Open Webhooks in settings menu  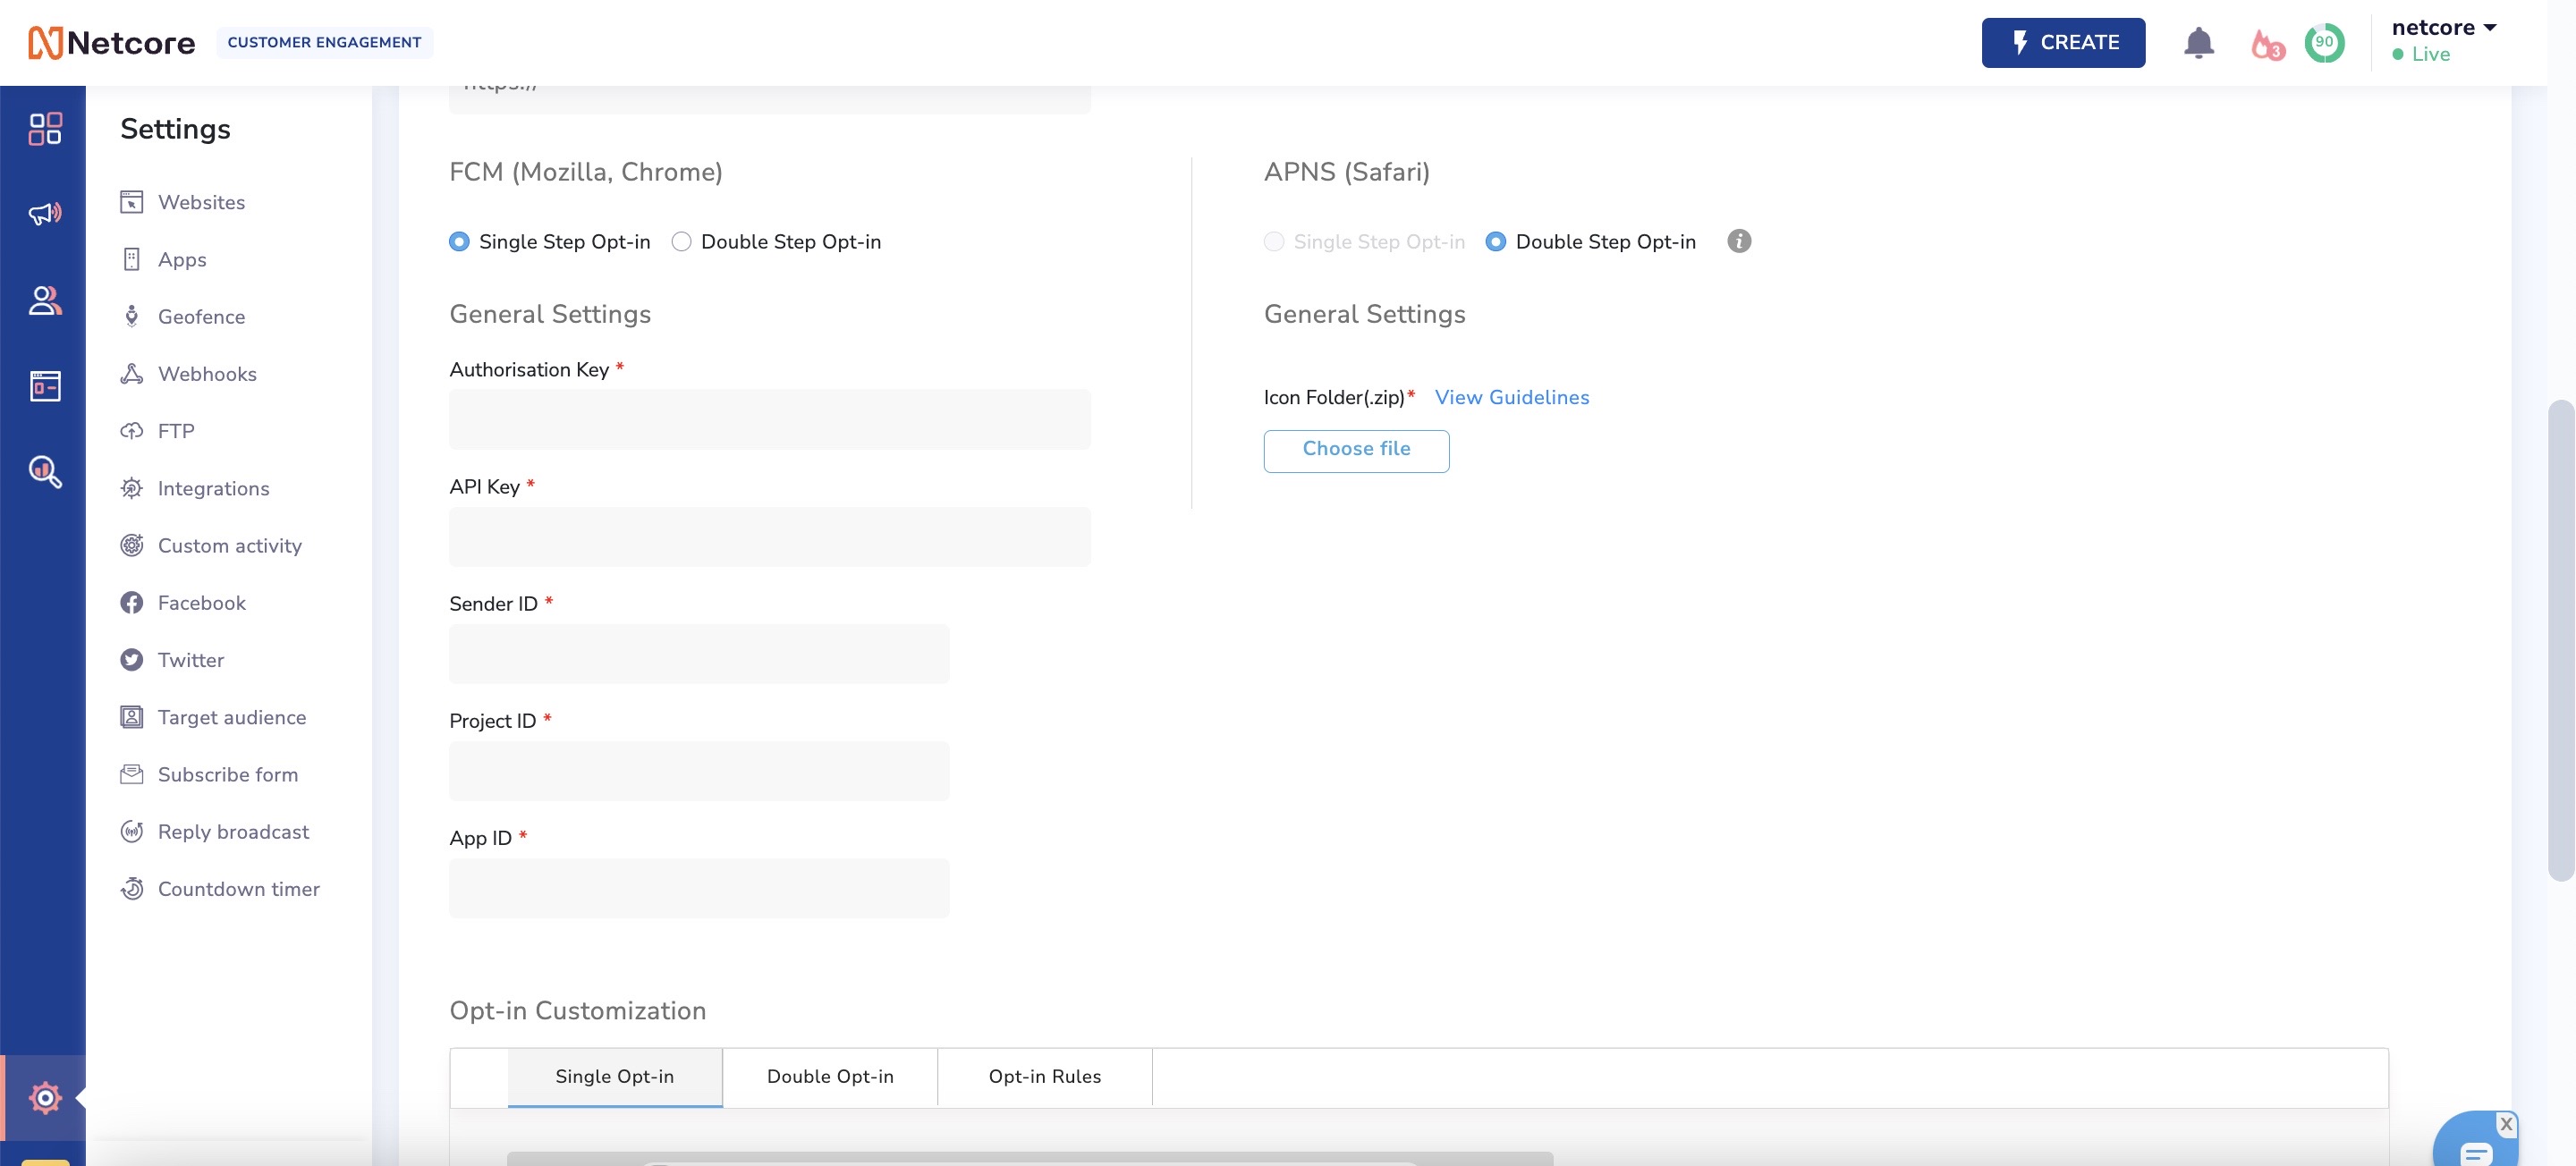[207, 374]
